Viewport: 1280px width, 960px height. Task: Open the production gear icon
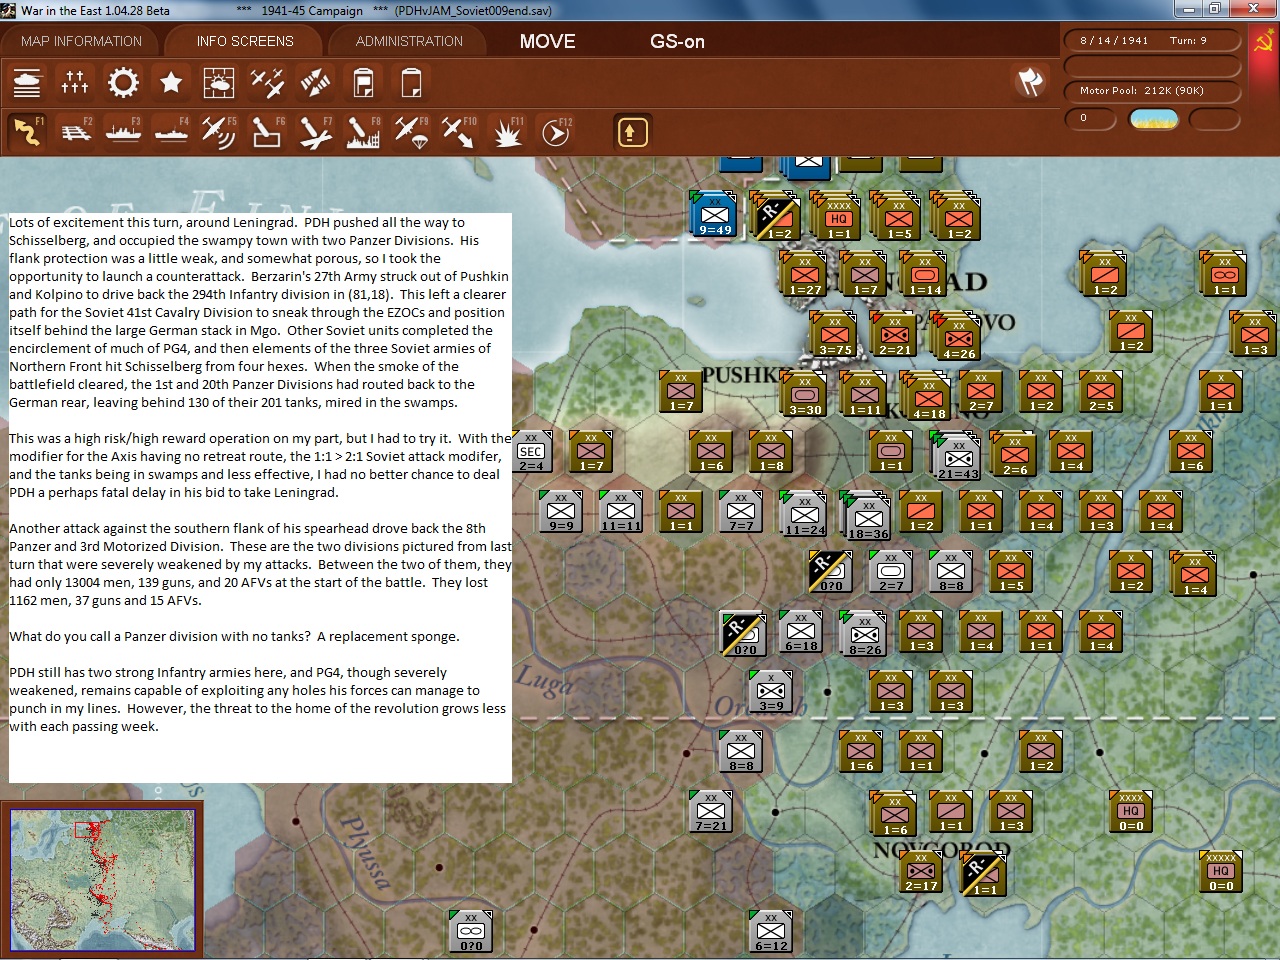click(123, 82)
